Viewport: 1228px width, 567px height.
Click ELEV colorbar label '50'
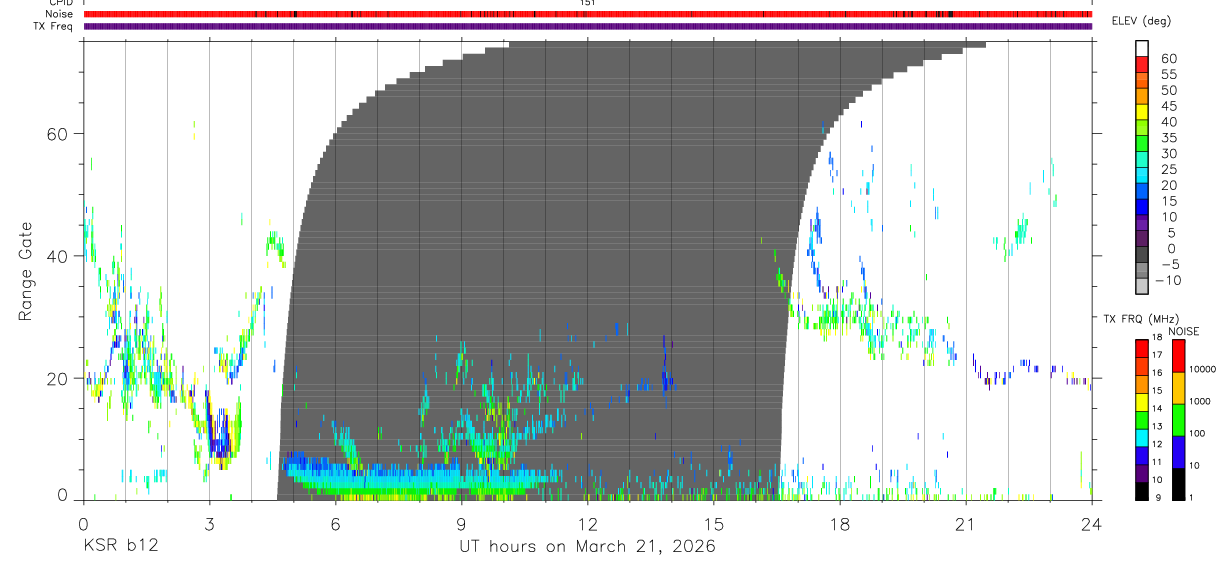1167,91
